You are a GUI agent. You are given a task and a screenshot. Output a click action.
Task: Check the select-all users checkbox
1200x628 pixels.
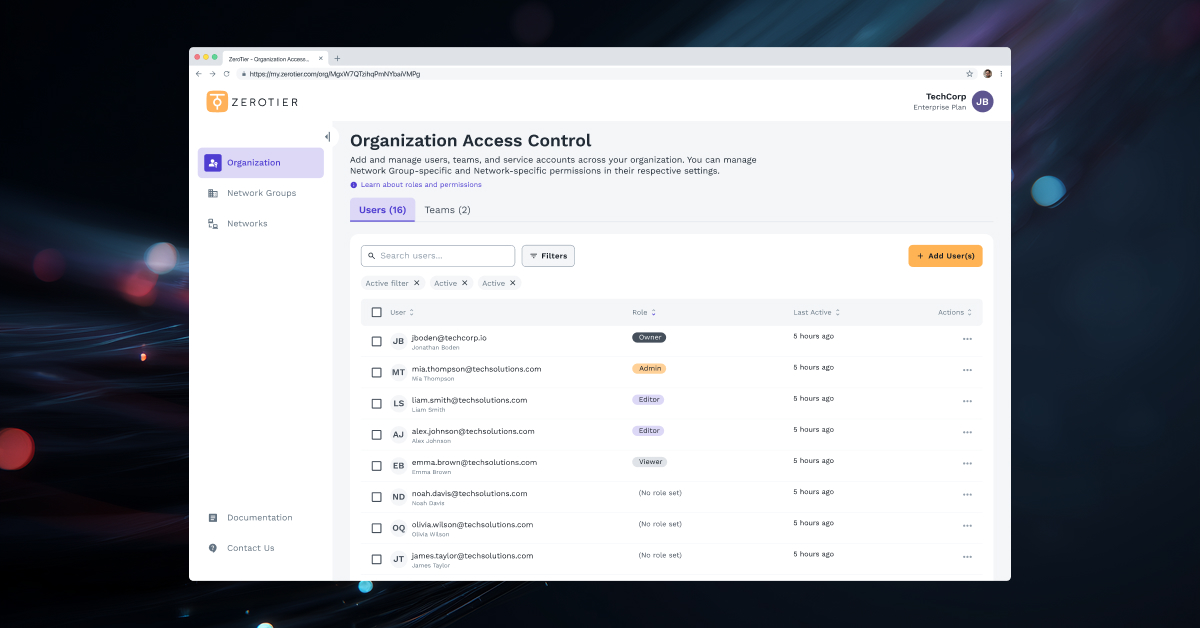coord(376,312)
